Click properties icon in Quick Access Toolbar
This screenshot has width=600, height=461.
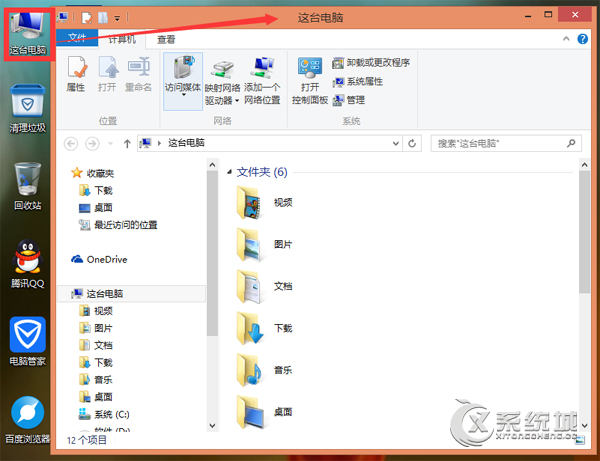[87, 18]
